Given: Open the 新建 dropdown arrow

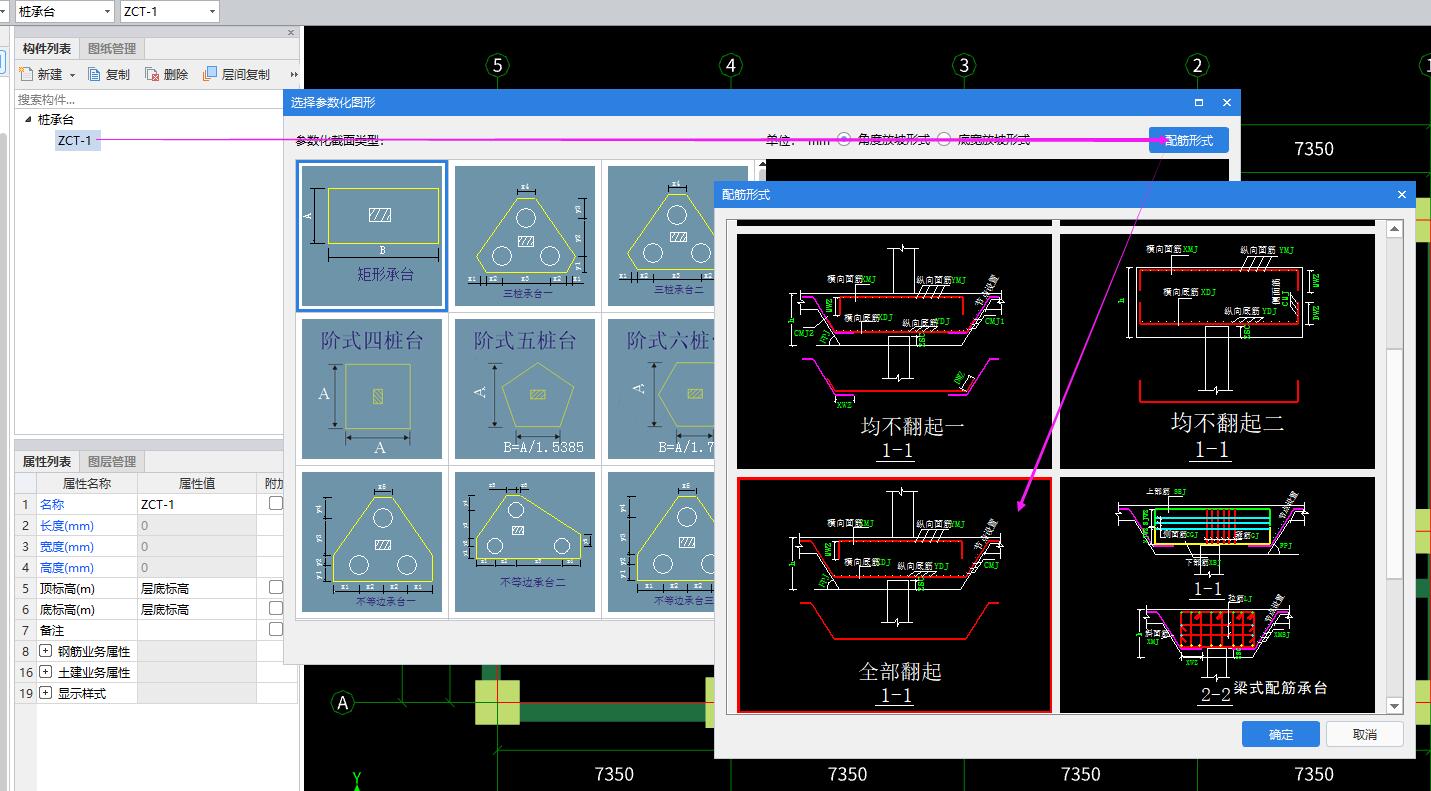Looking at the screenshot, I should [x=73, y=75].
